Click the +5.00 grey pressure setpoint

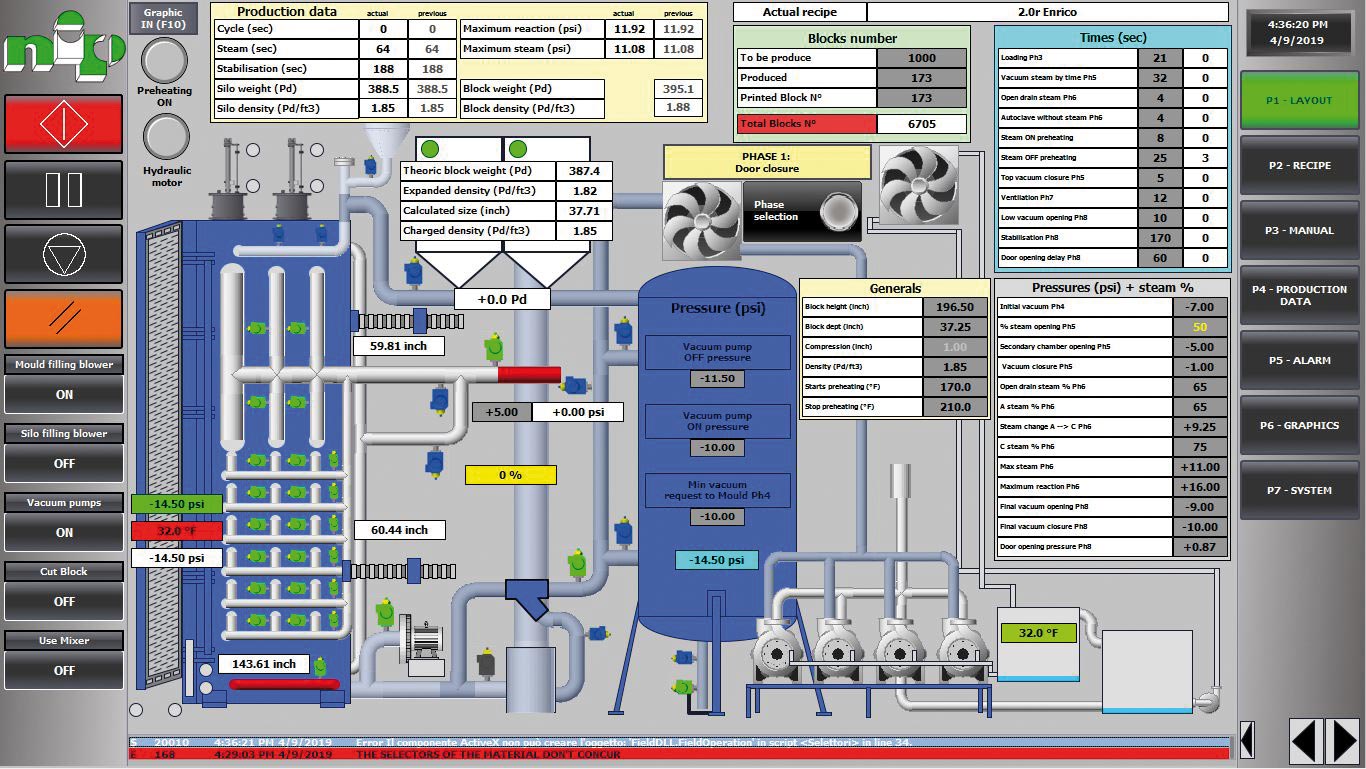point(502,412)
